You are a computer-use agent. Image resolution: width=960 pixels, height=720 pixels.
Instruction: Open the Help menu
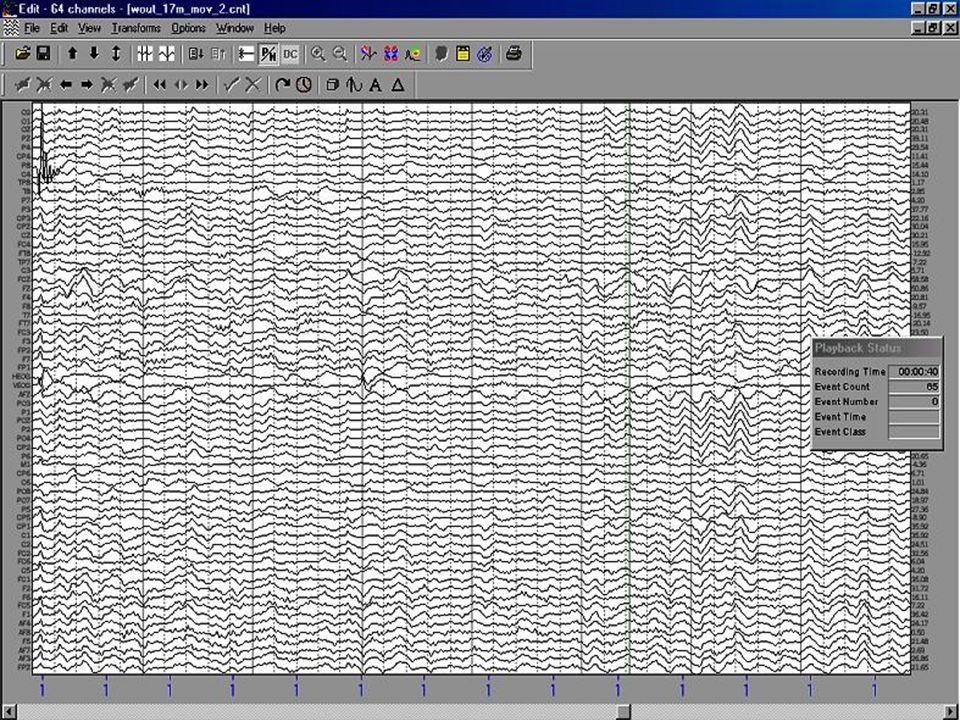pos(275,28)
